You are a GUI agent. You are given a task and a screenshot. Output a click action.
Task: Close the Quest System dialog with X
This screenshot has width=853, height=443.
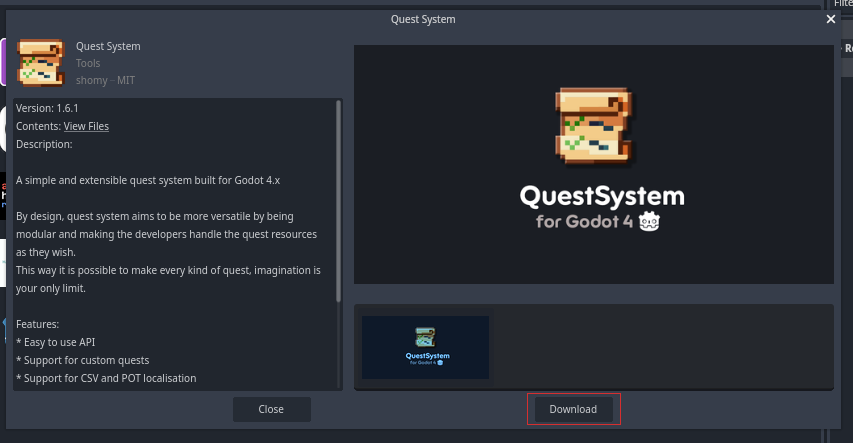click(x=831, y=19)
